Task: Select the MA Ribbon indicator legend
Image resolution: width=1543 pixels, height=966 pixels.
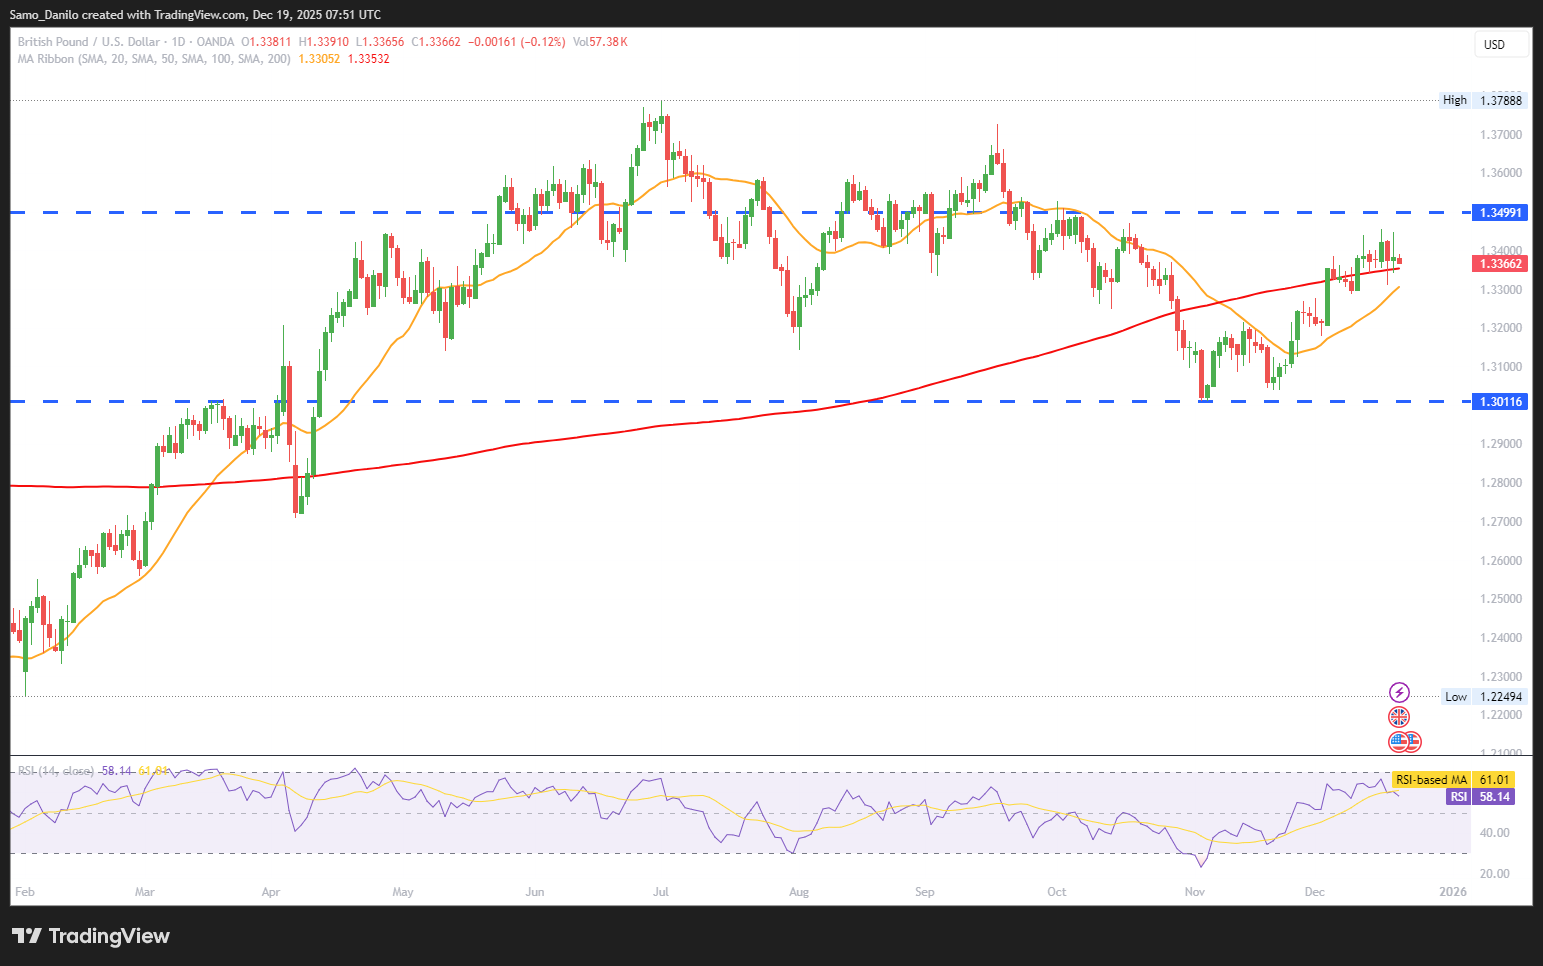Action: pos(154,59)
